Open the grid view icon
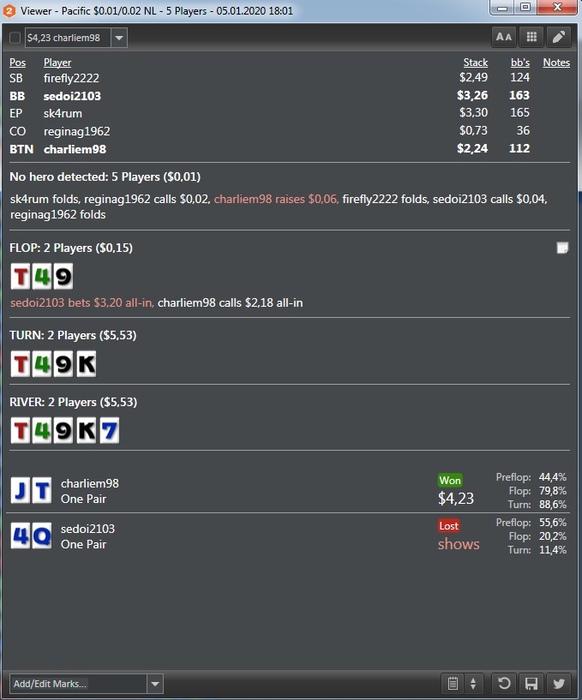582x700 pixels. 532,37
